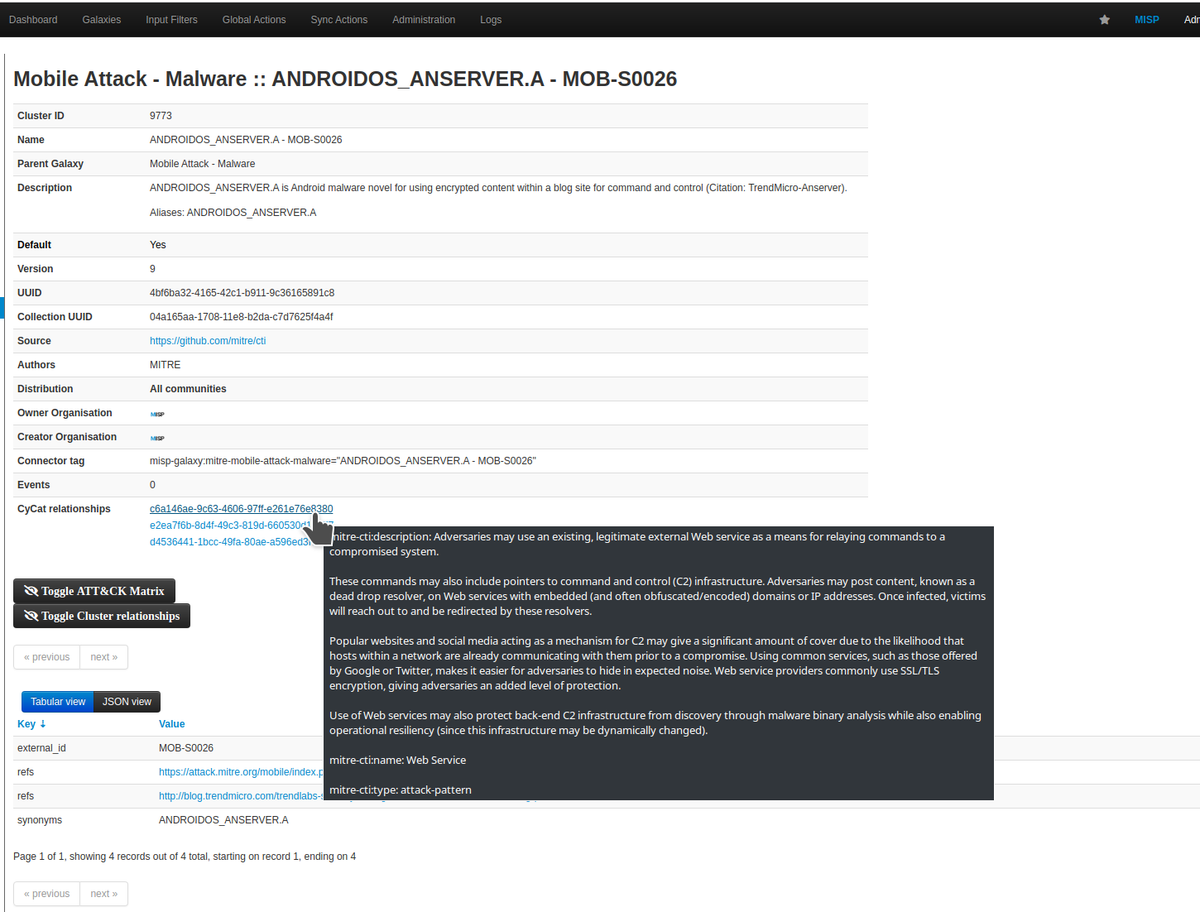Viewport: 1200px width, 912px height.
Task: Open the Logs menu
Action: point(491,19)
